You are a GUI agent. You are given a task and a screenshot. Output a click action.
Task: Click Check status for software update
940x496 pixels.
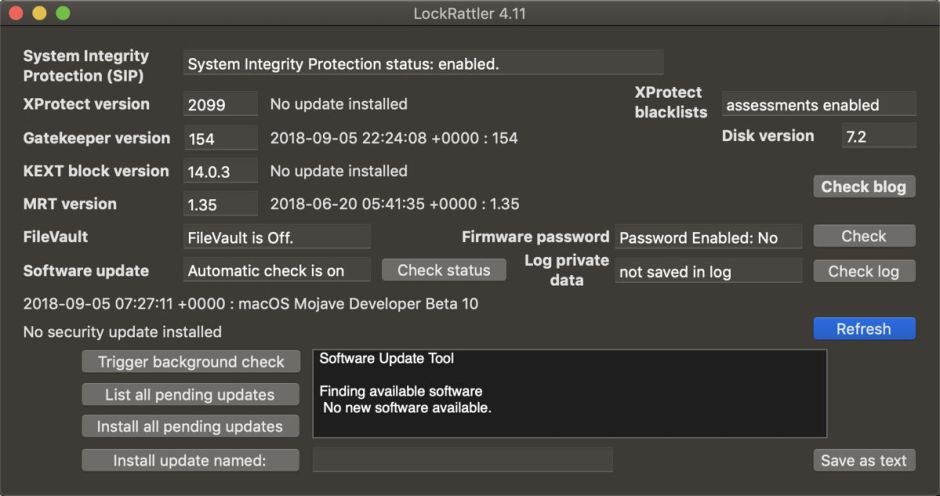[x=444, y=270]
